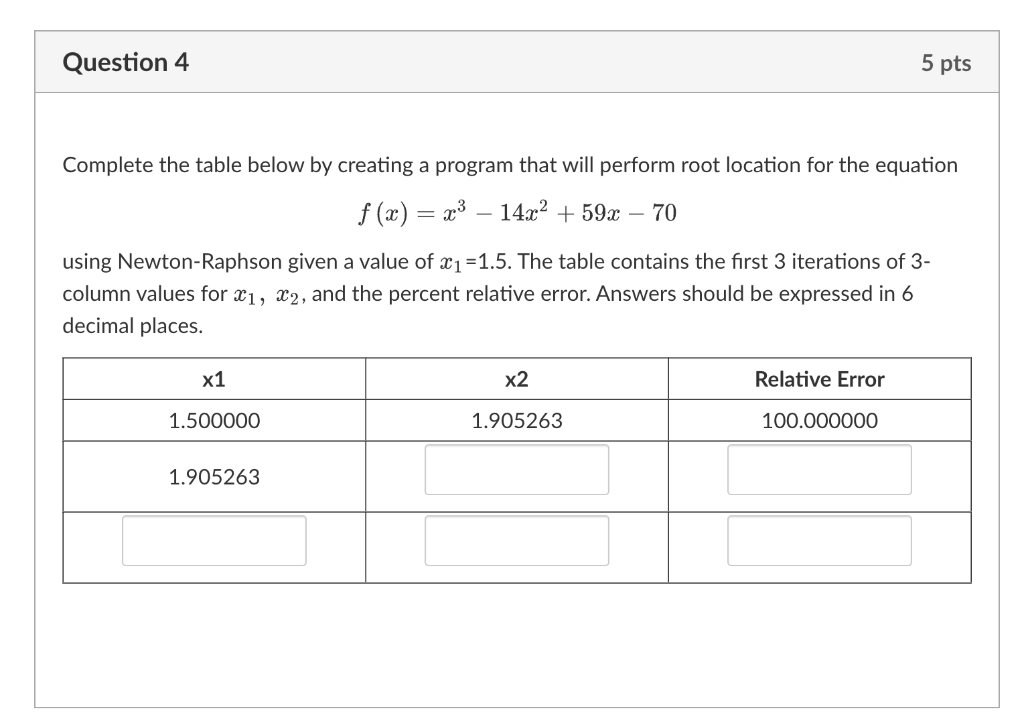Click the x2 input field in the last row
Viewport: 1024px width, 727px height.
point(516,540)
